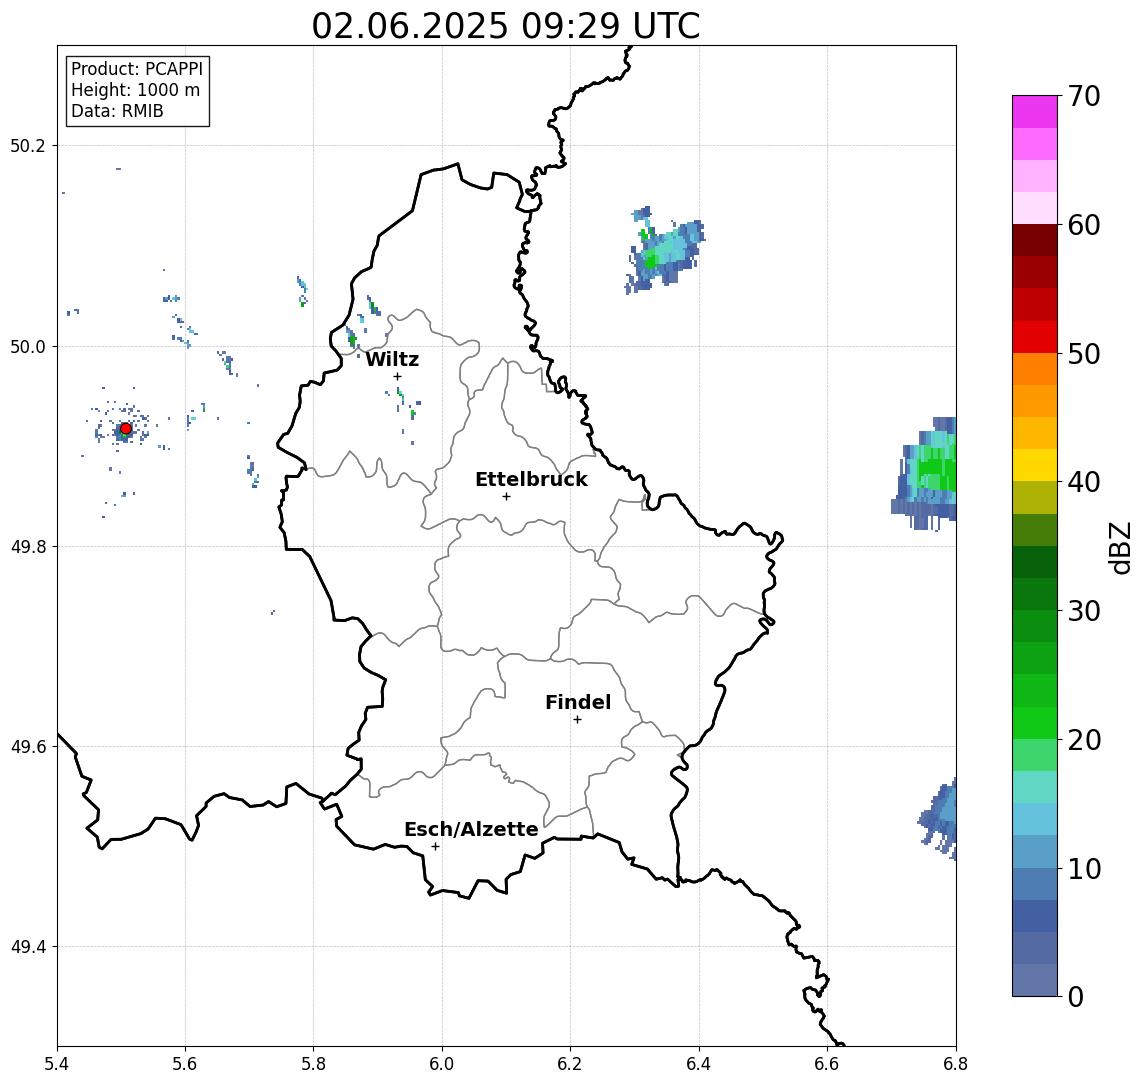Click the plus marker under Wiltz
1145x1084 pixels.
point(397,376)
